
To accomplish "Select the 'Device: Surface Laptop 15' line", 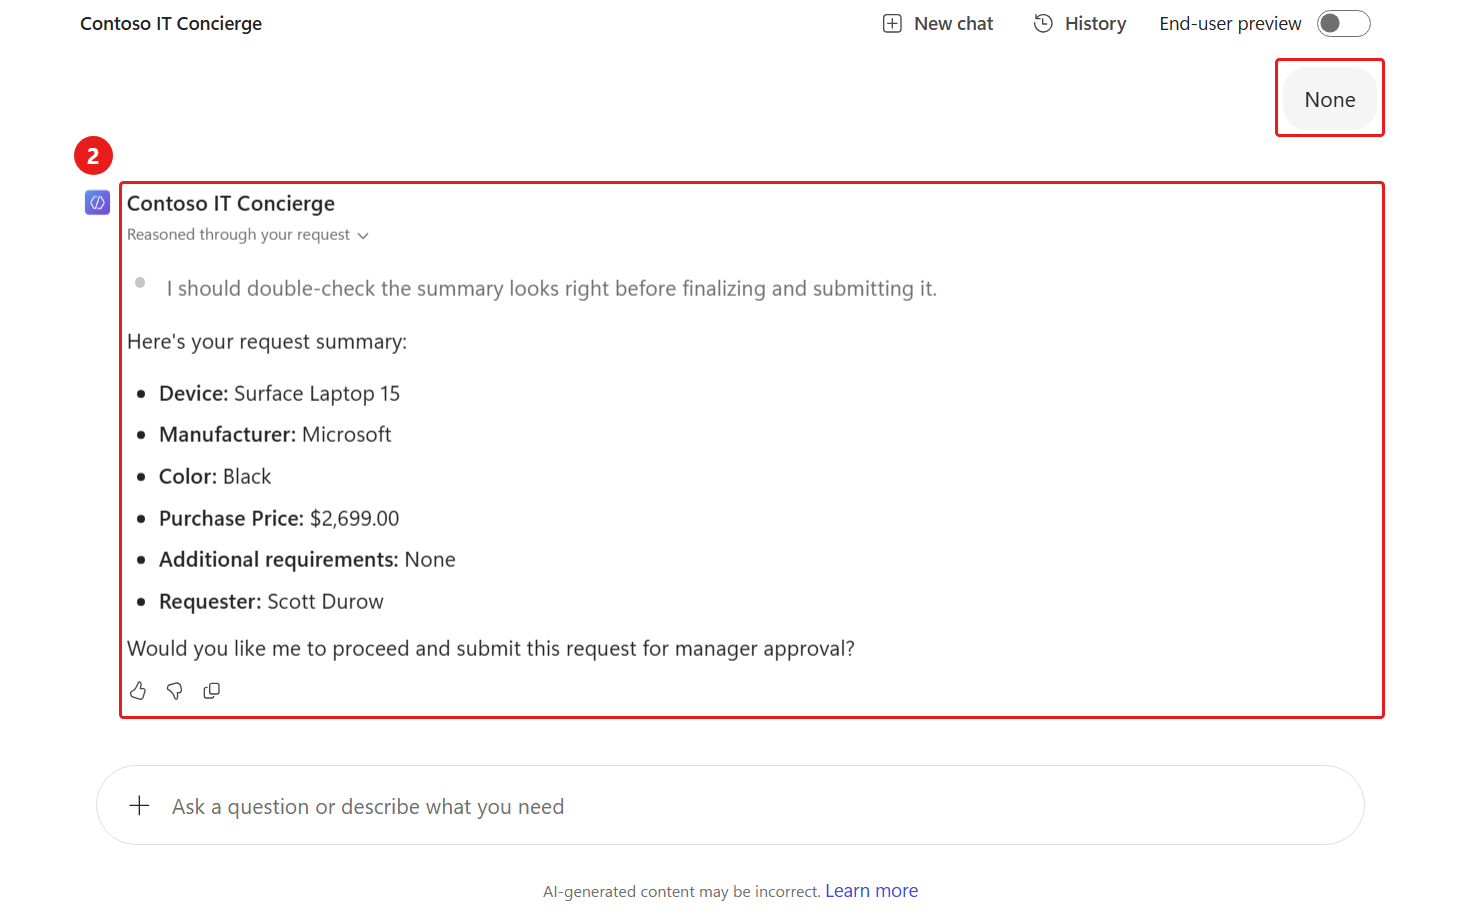I will coord(279,394).
